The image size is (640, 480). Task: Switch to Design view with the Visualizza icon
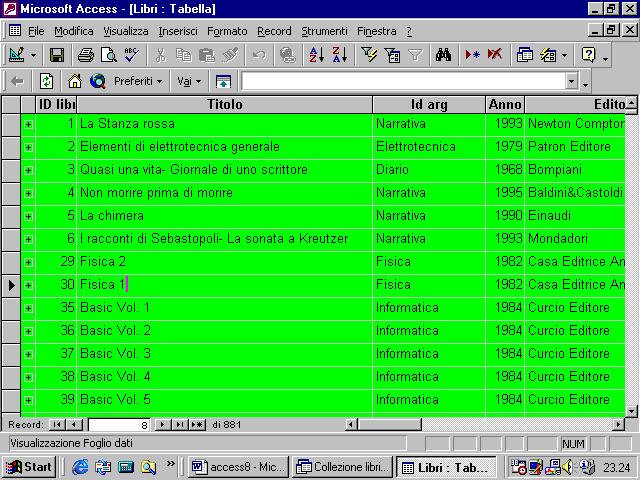coord(16,55)
